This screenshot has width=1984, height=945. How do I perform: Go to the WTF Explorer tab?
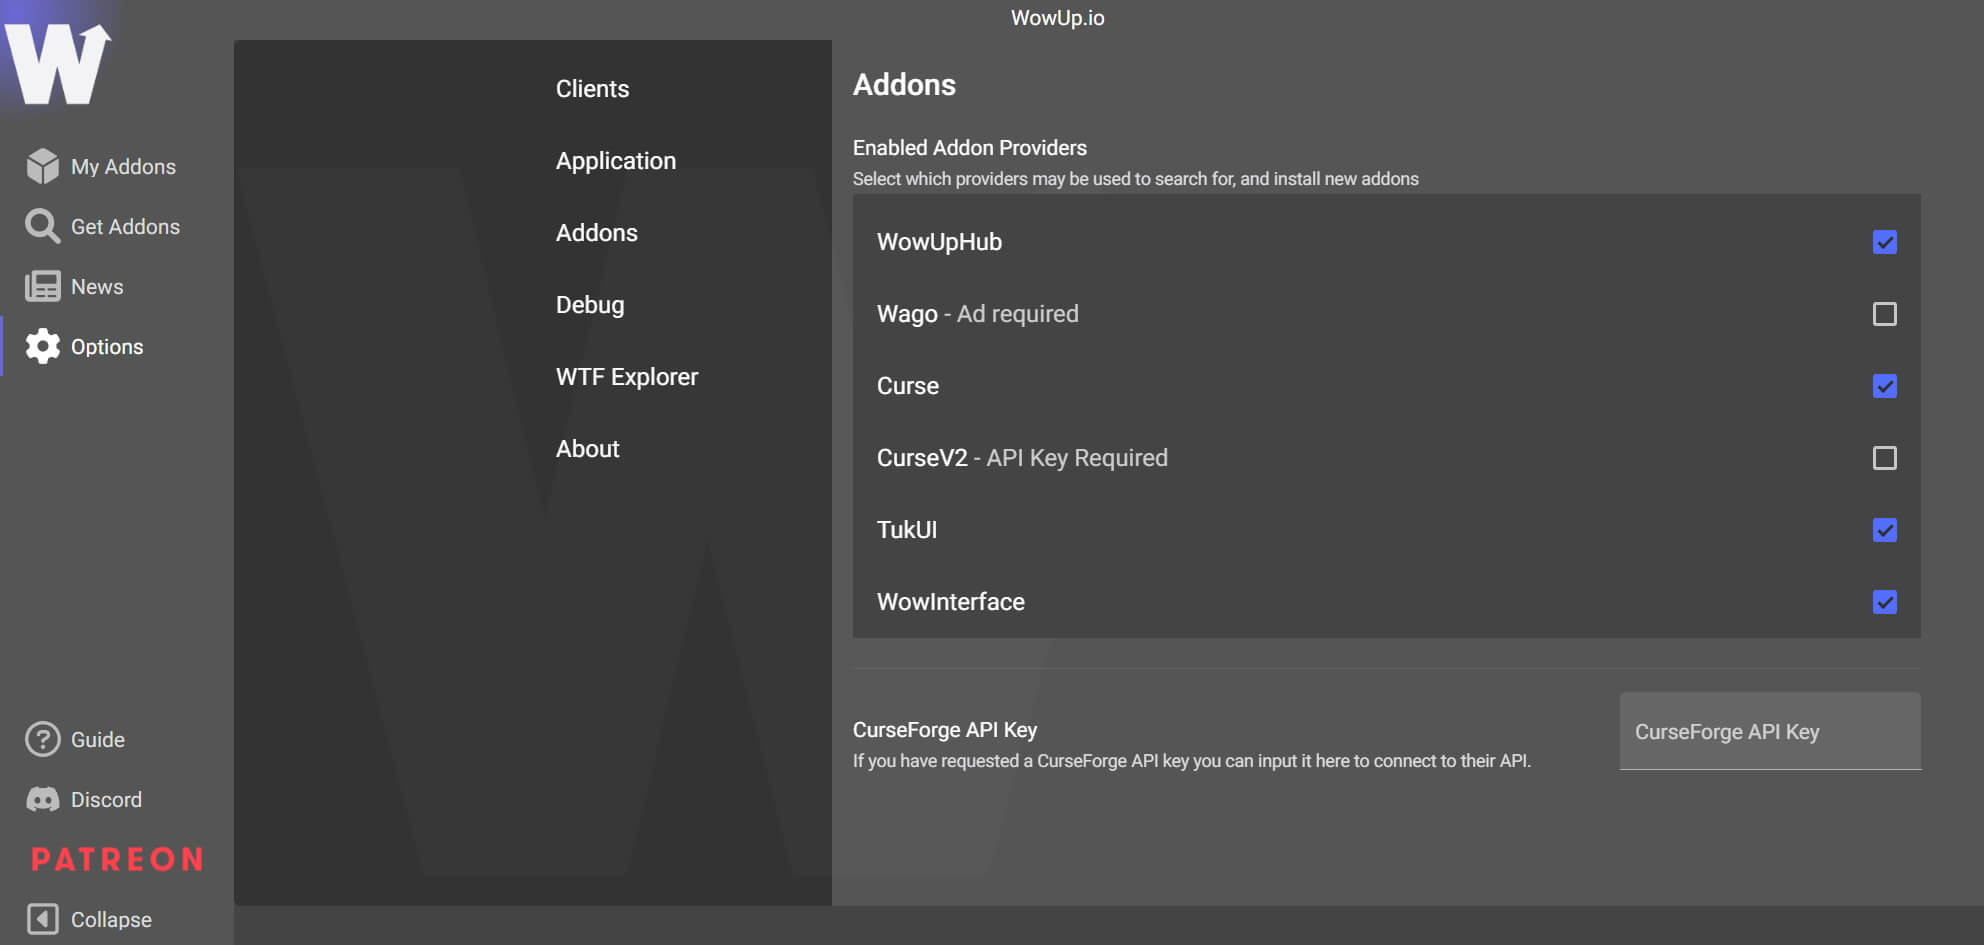627,377
